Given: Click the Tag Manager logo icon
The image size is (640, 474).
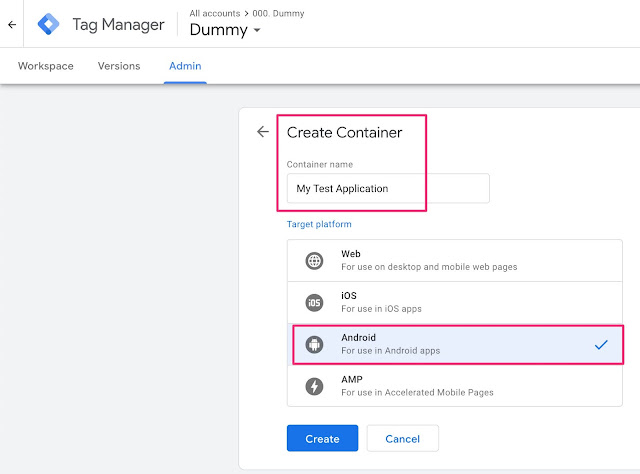Looking at the screenshot, I should [x=48, y=25].
